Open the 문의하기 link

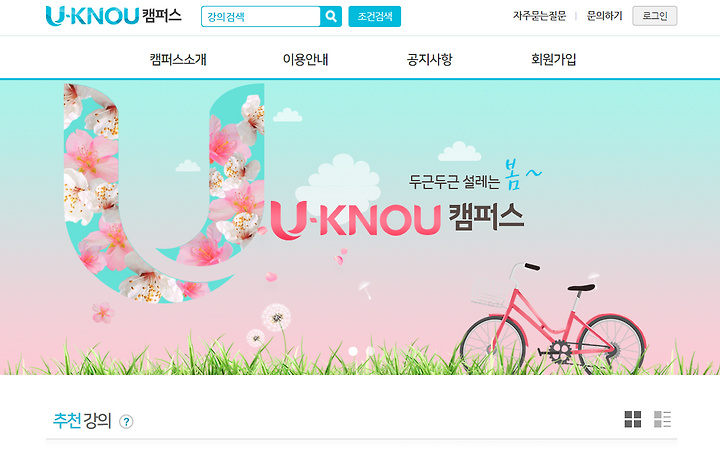click(604, 16)
